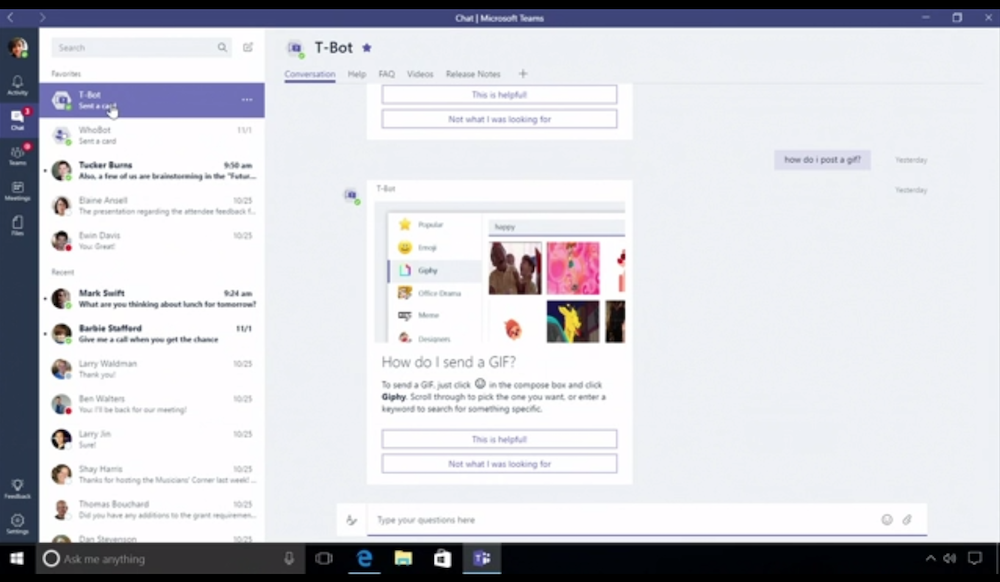The height and width of the screenshot is (582, 1000).
Task: Open the chat with Tucker Burns
Action: [152, 170]
